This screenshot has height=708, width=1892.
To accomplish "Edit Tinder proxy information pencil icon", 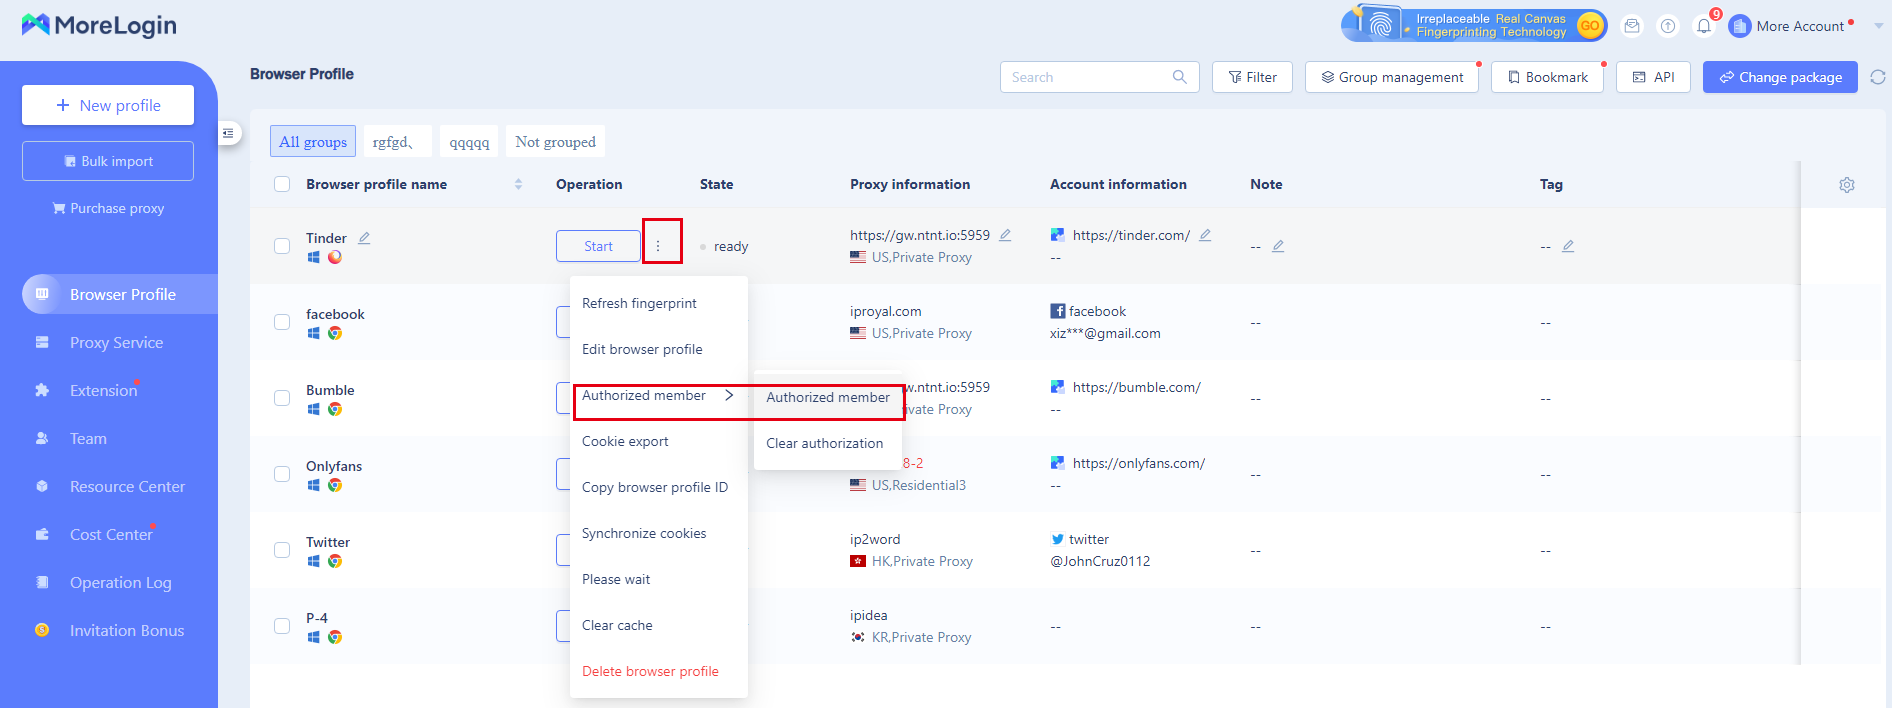I will point(1005,235).
